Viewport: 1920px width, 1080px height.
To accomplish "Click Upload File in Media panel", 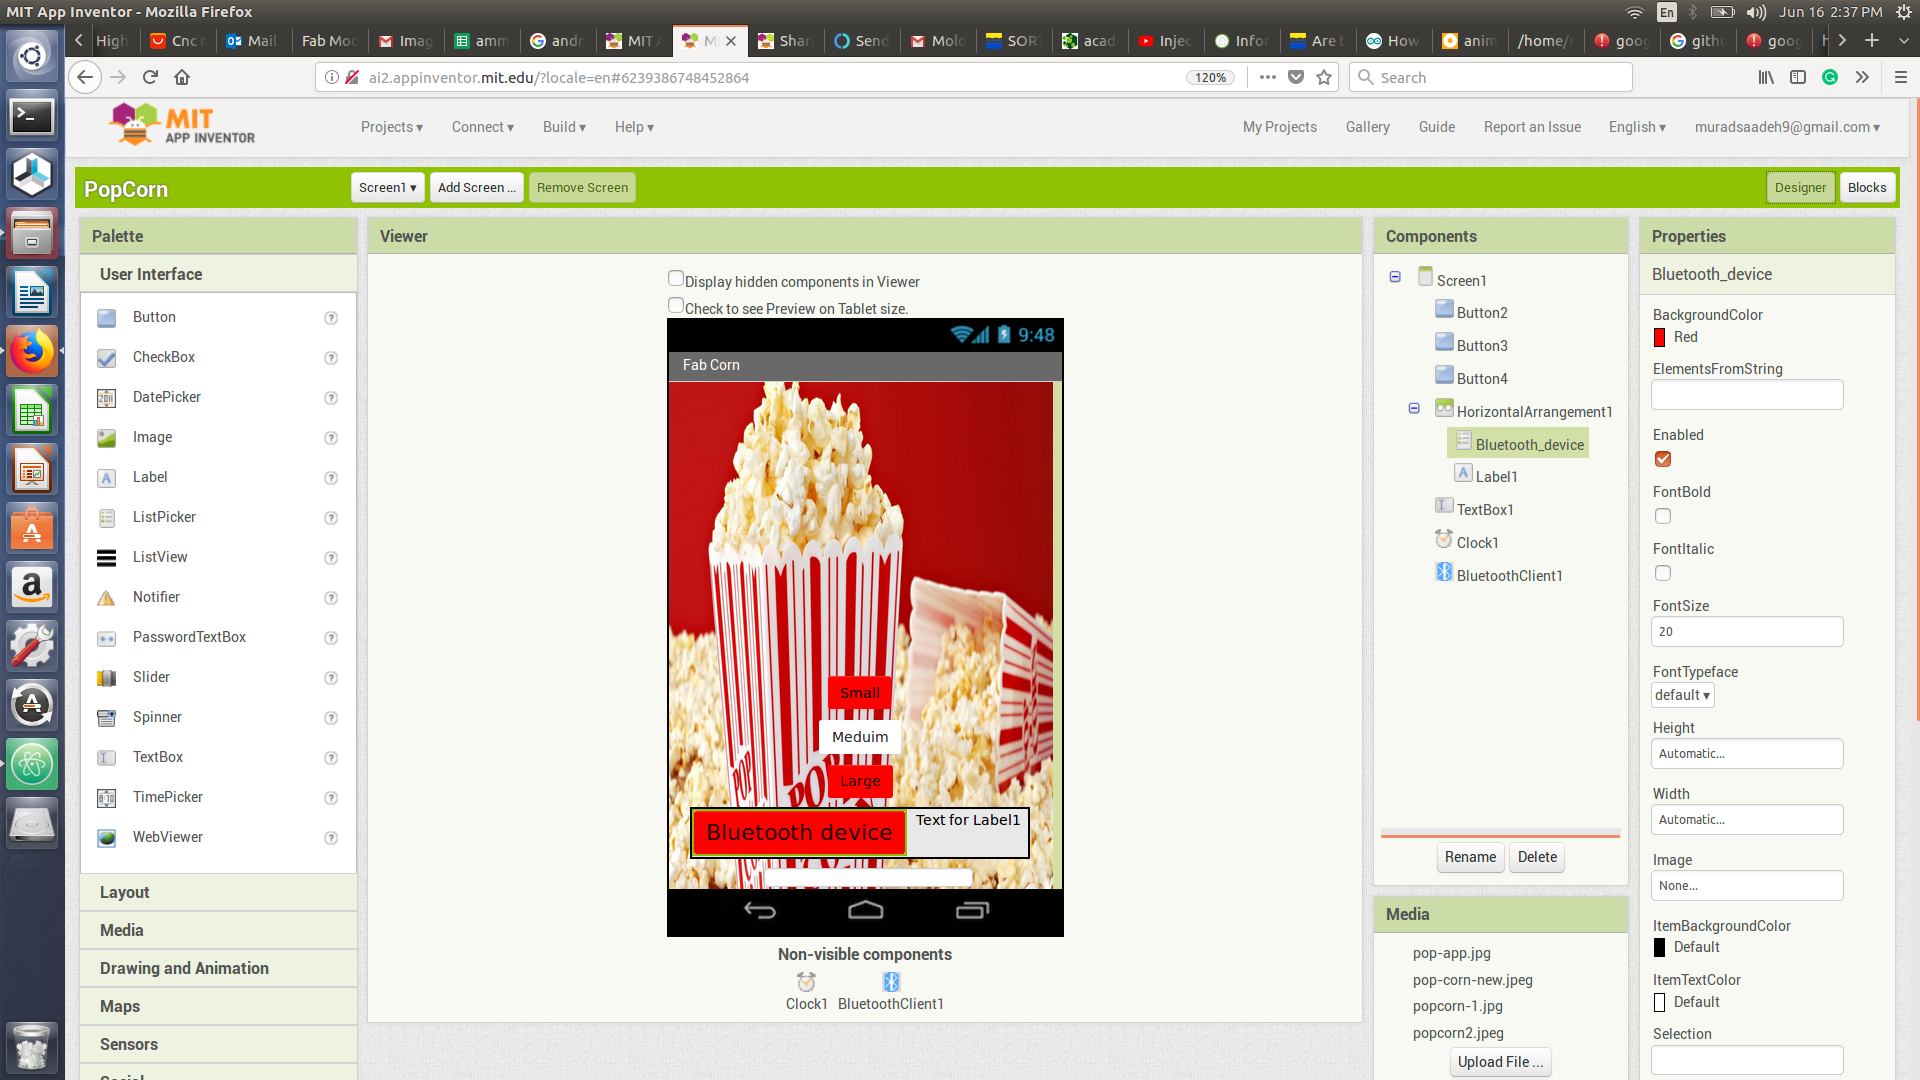I will tap(1500, 1062).
